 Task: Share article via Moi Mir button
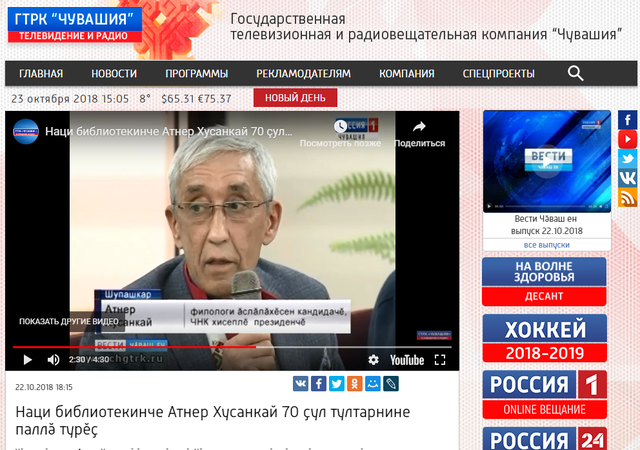pos(373,384)
